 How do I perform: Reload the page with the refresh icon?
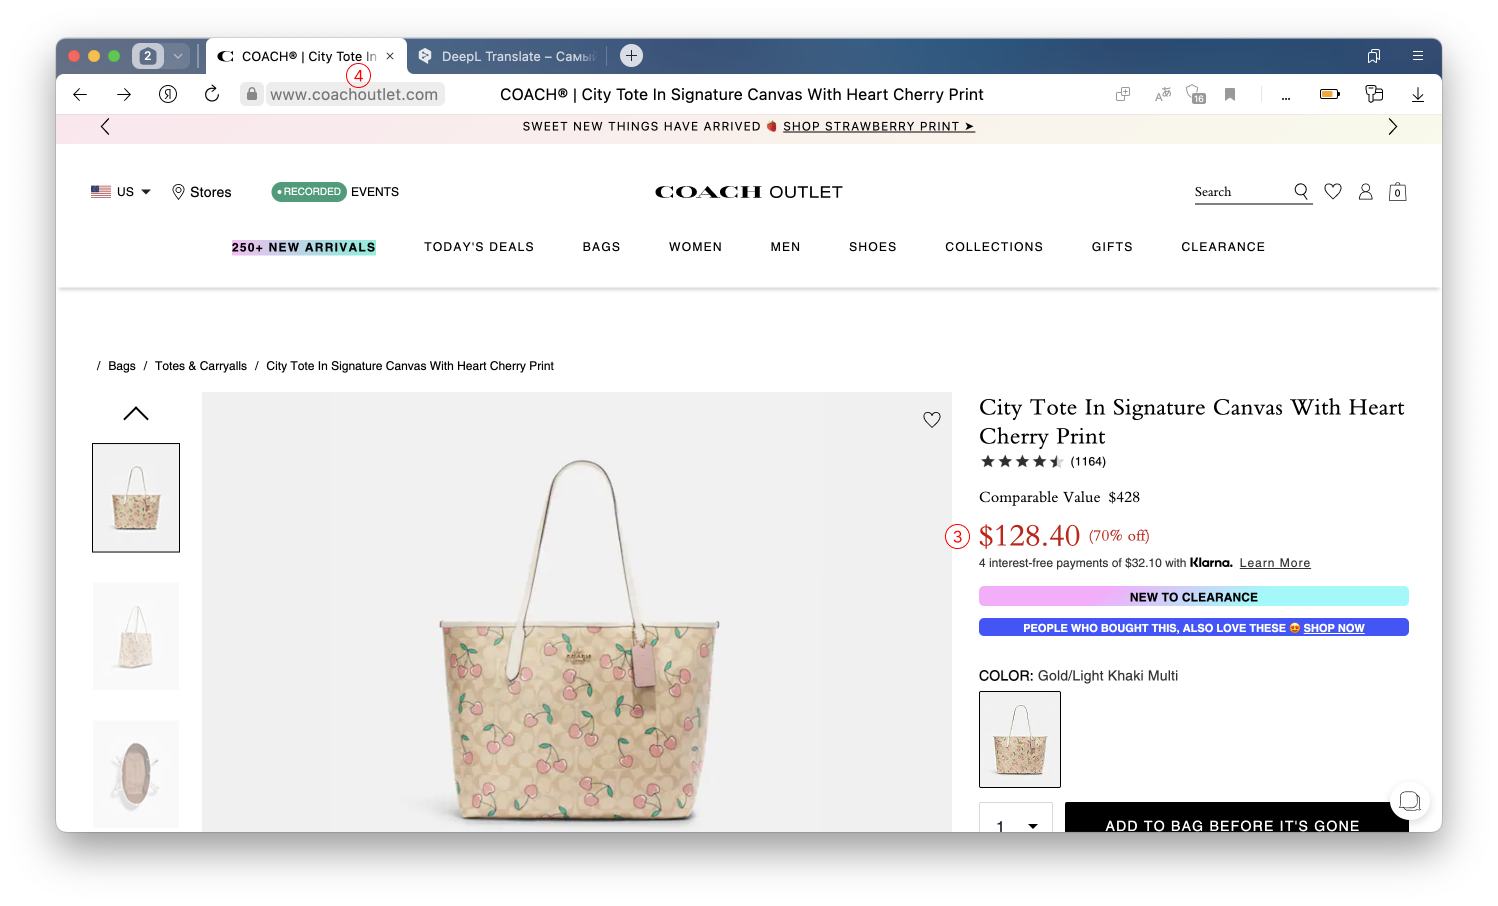click(212, 94)
